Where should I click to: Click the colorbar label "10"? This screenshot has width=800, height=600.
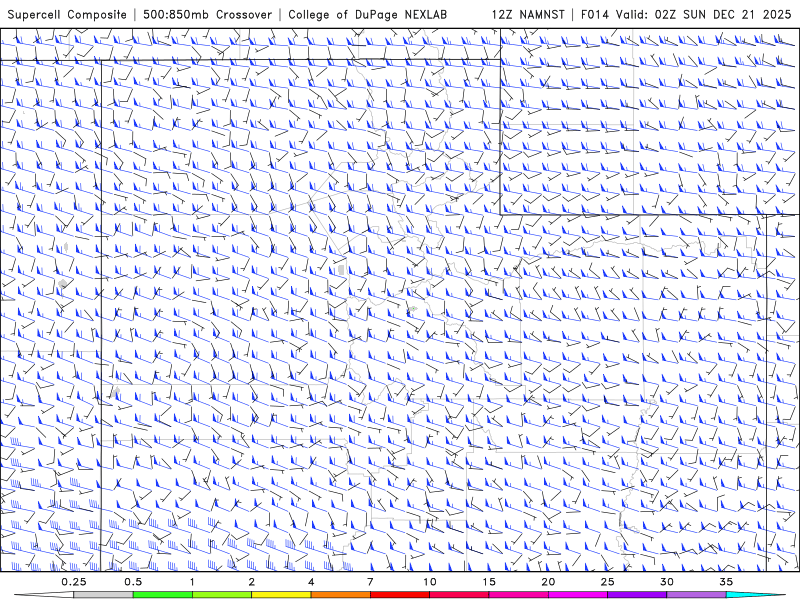click(430, 582)
